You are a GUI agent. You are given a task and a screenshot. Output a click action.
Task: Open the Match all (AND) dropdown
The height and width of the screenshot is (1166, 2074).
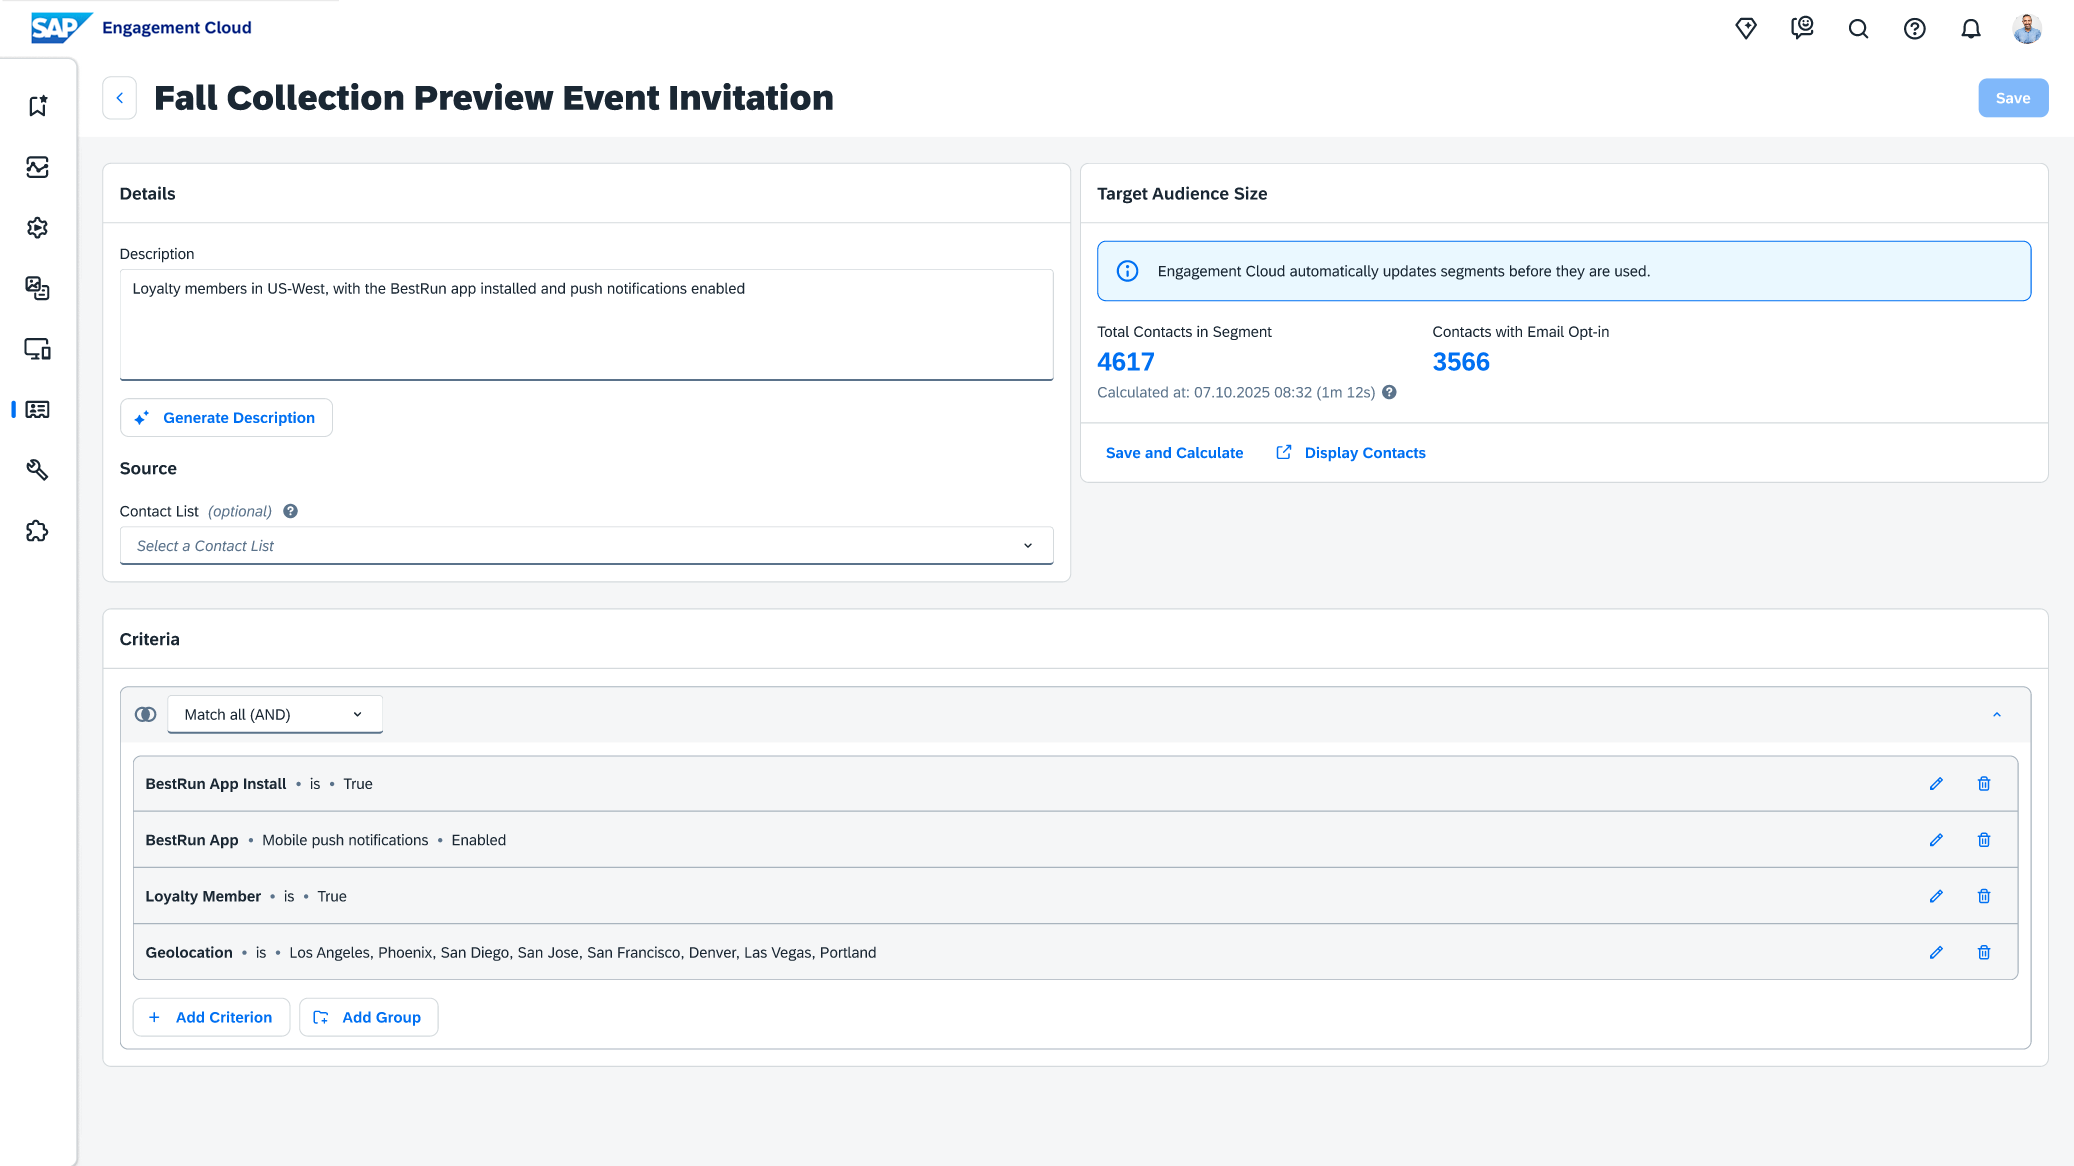pyautogui.click(x=275, y=714)
